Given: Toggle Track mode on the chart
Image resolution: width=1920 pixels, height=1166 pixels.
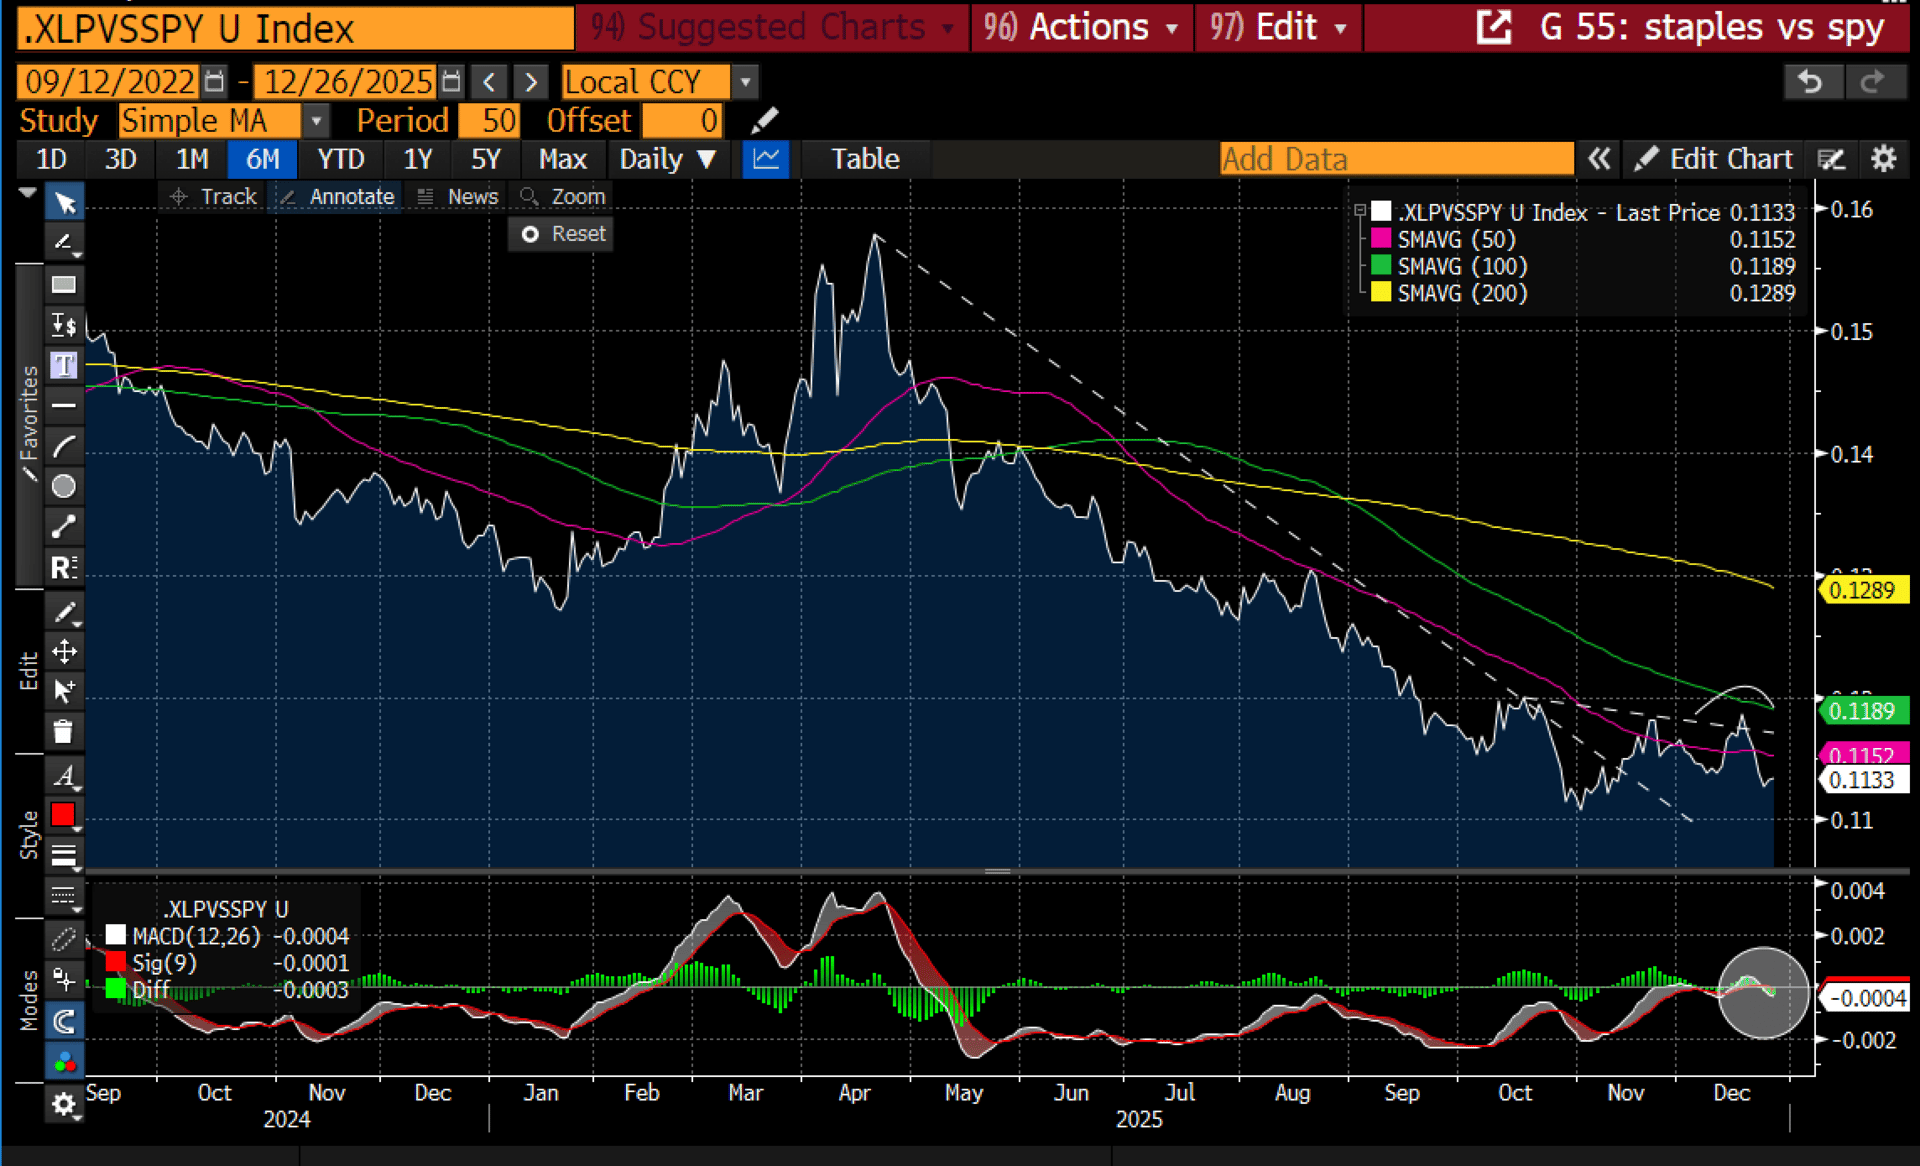Looking at the screenshot, I should point(214,197).
